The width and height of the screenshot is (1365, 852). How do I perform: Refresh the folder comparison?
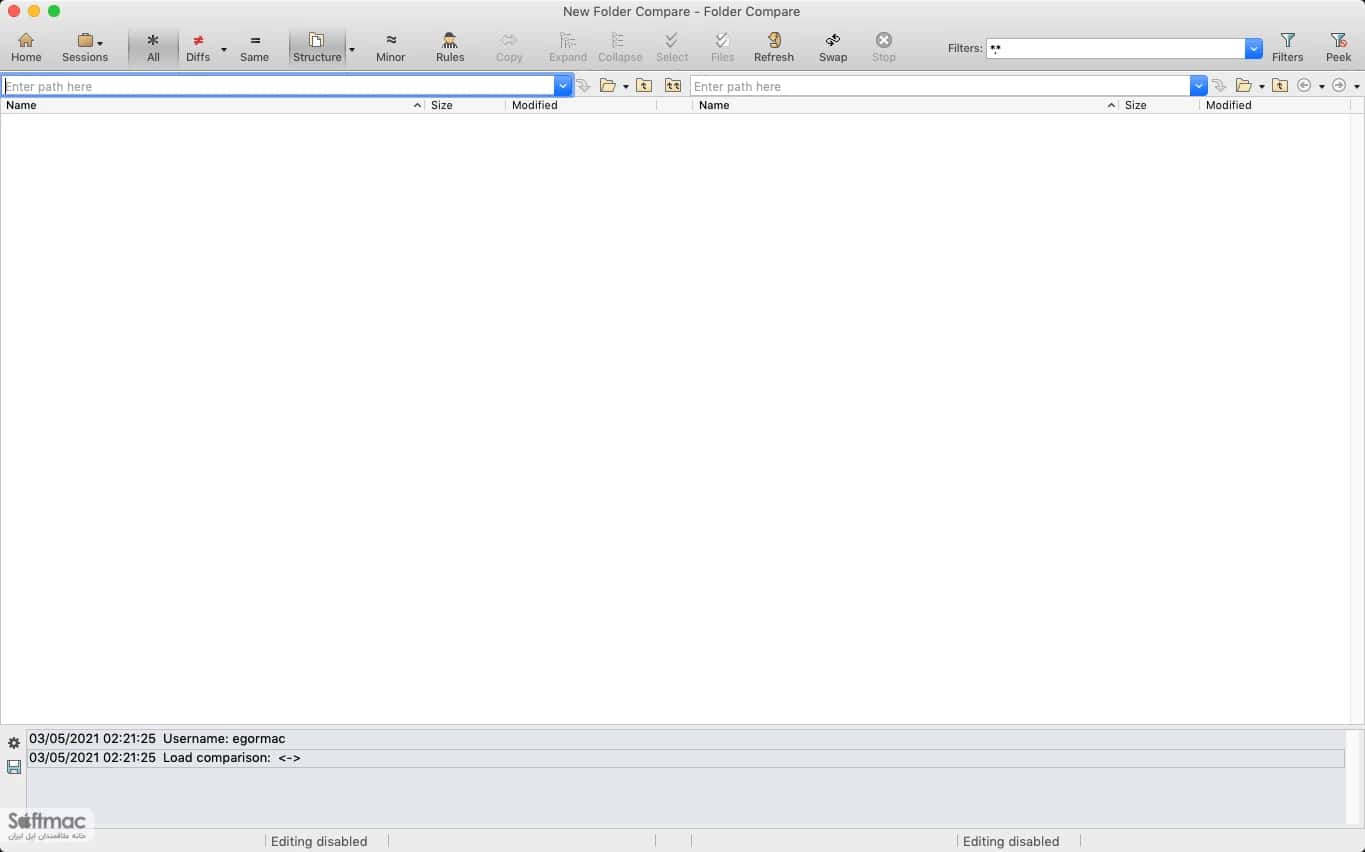click(774, 47)
